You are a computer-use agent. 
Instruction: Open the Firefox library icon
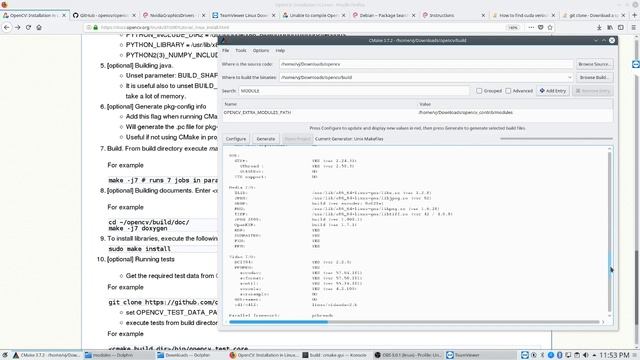610,27
